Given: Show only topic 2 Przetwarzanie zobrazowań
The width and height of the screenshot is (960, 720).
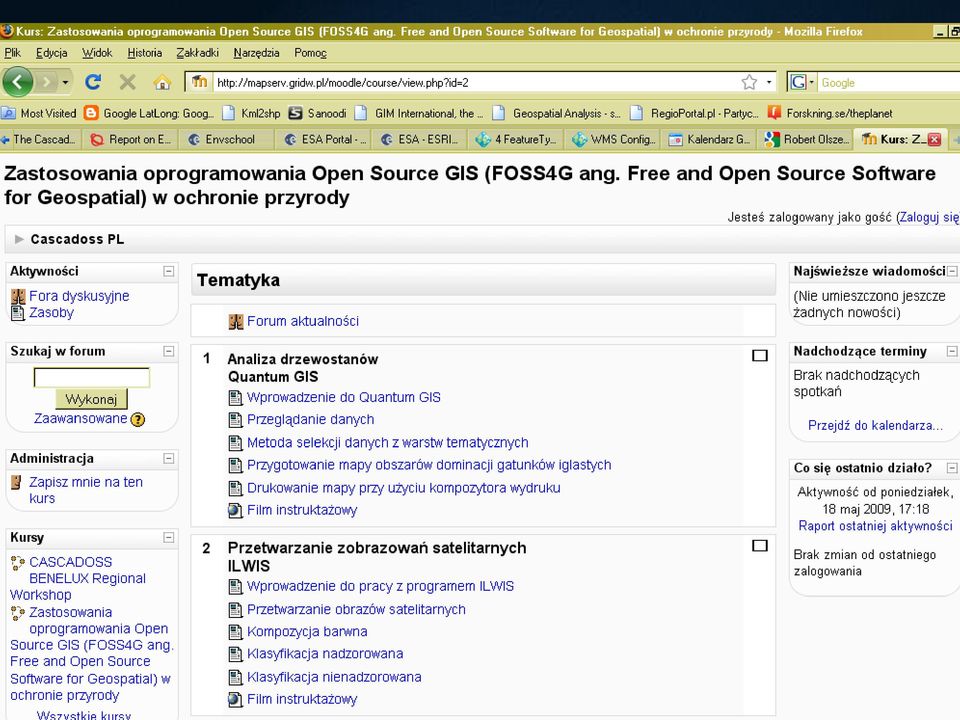Looking at the screenshot, I should [x=760, y=546].
